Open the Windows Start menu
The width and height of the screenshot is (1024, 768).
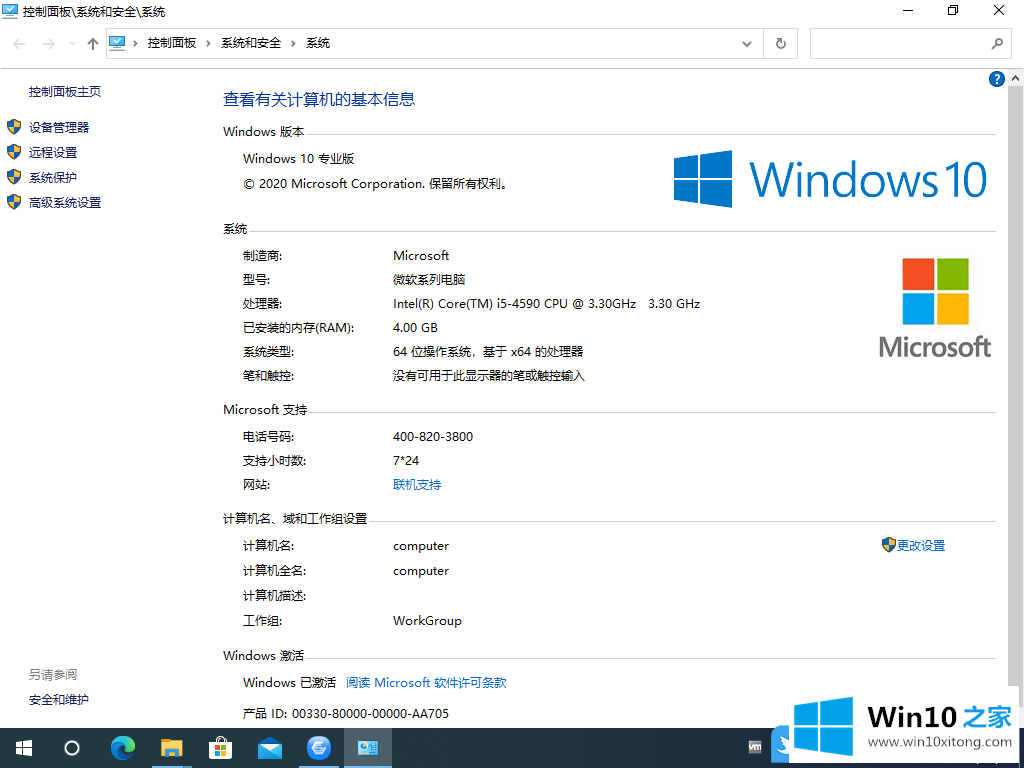24,748
